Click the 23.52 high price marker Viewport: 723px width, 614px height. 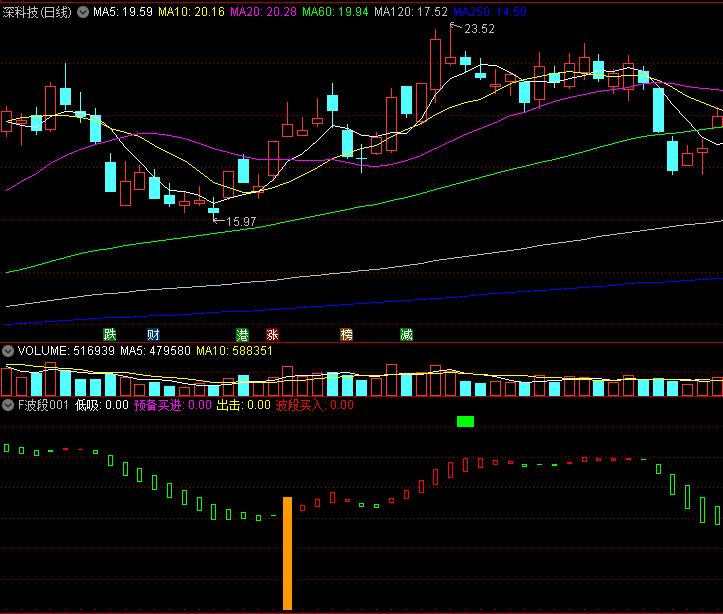point(480,29)
